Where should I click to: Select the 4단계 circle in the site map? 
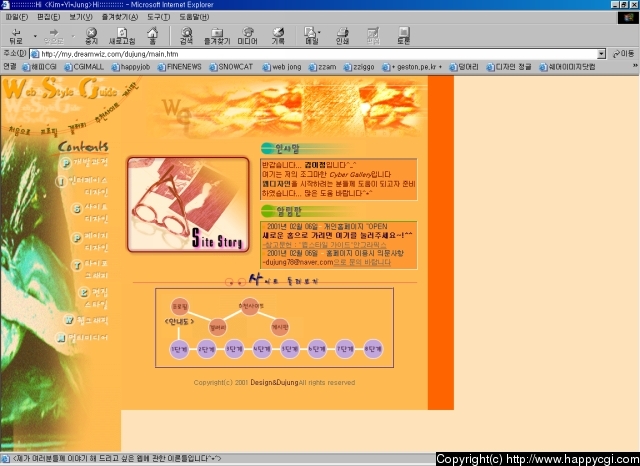click(x=262, y=349)
